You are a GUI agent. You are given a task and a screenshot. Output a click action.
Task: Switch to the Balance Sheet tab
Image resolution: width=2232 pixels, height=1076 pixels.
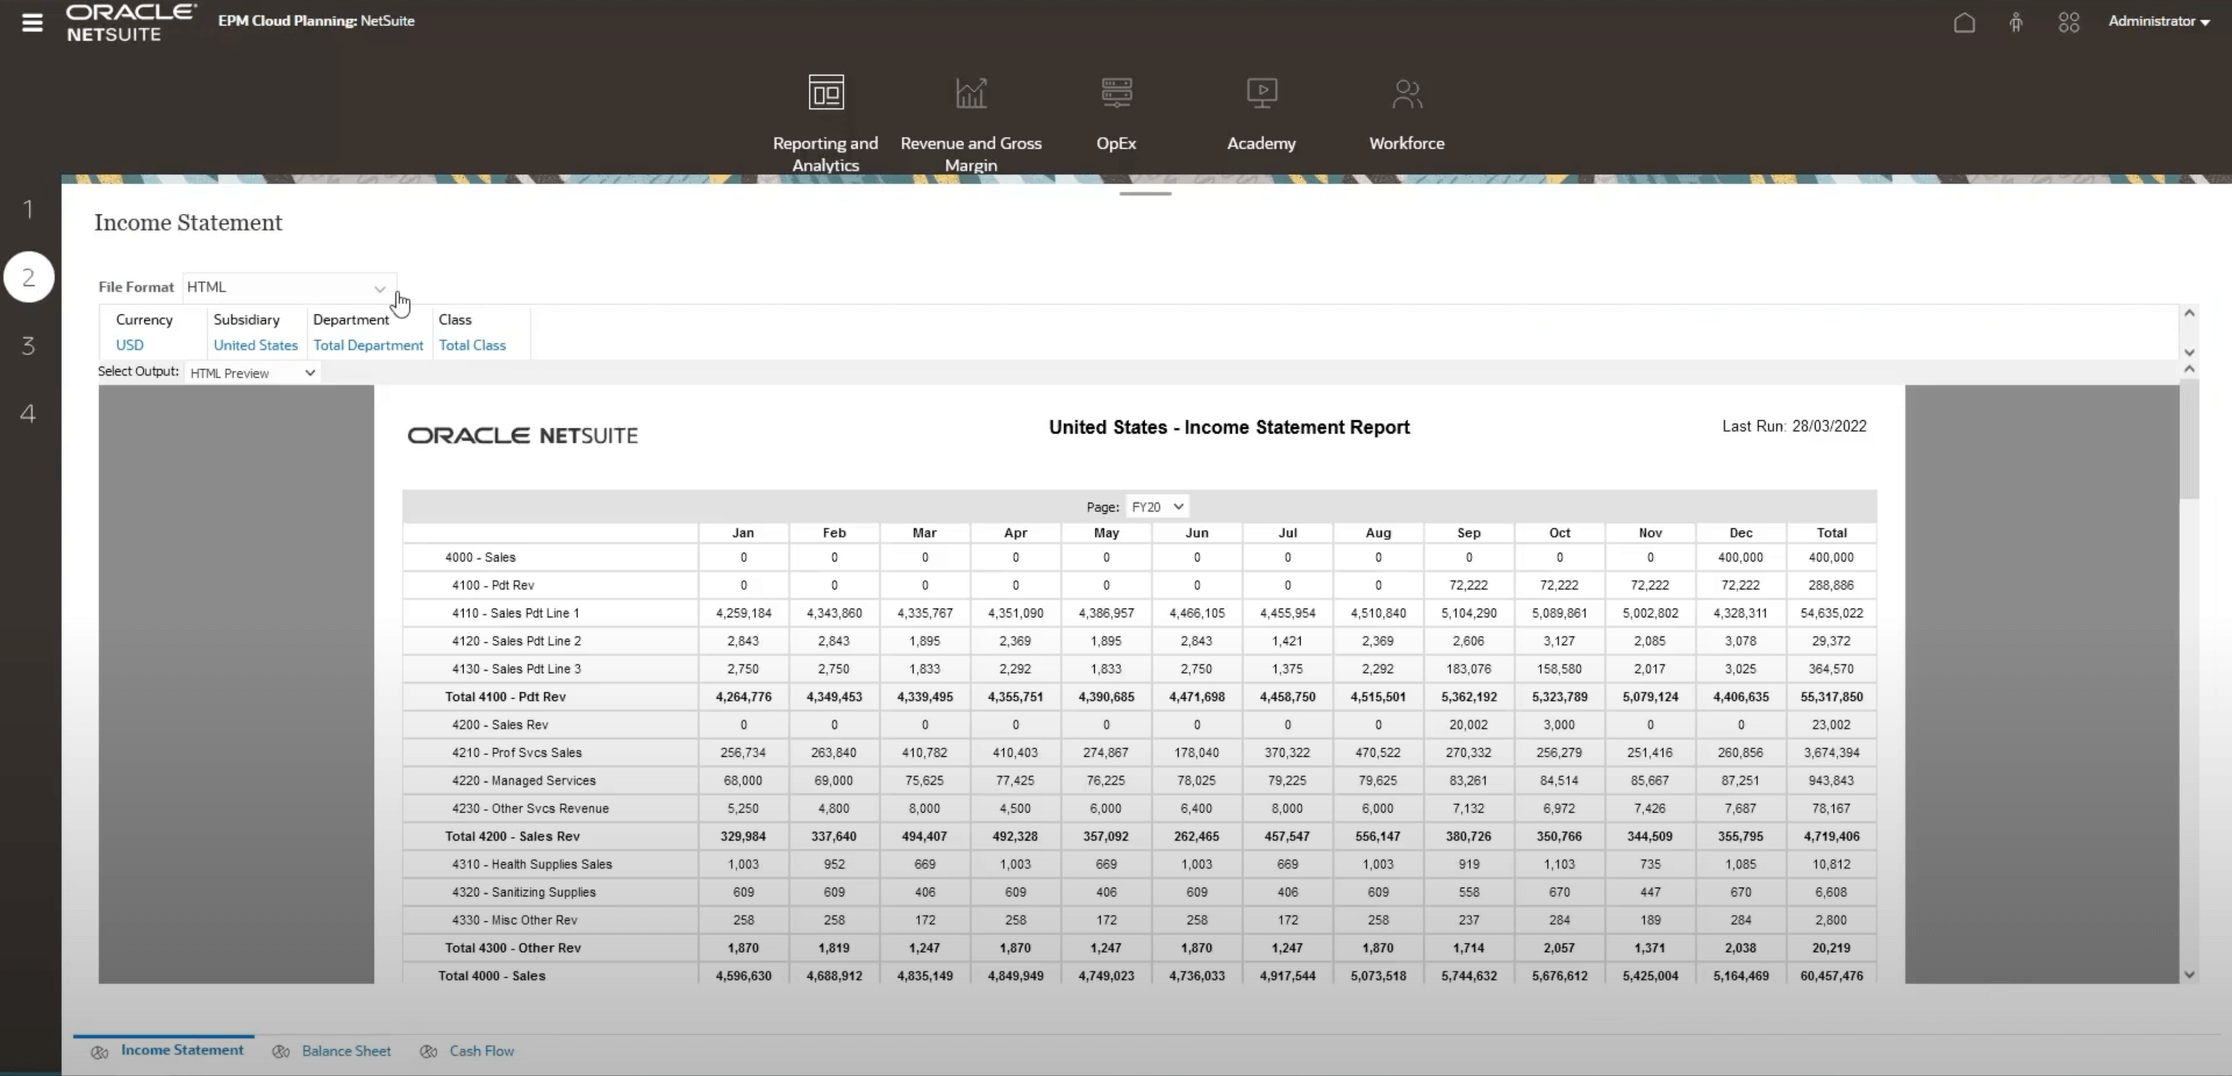[345, 1051]
